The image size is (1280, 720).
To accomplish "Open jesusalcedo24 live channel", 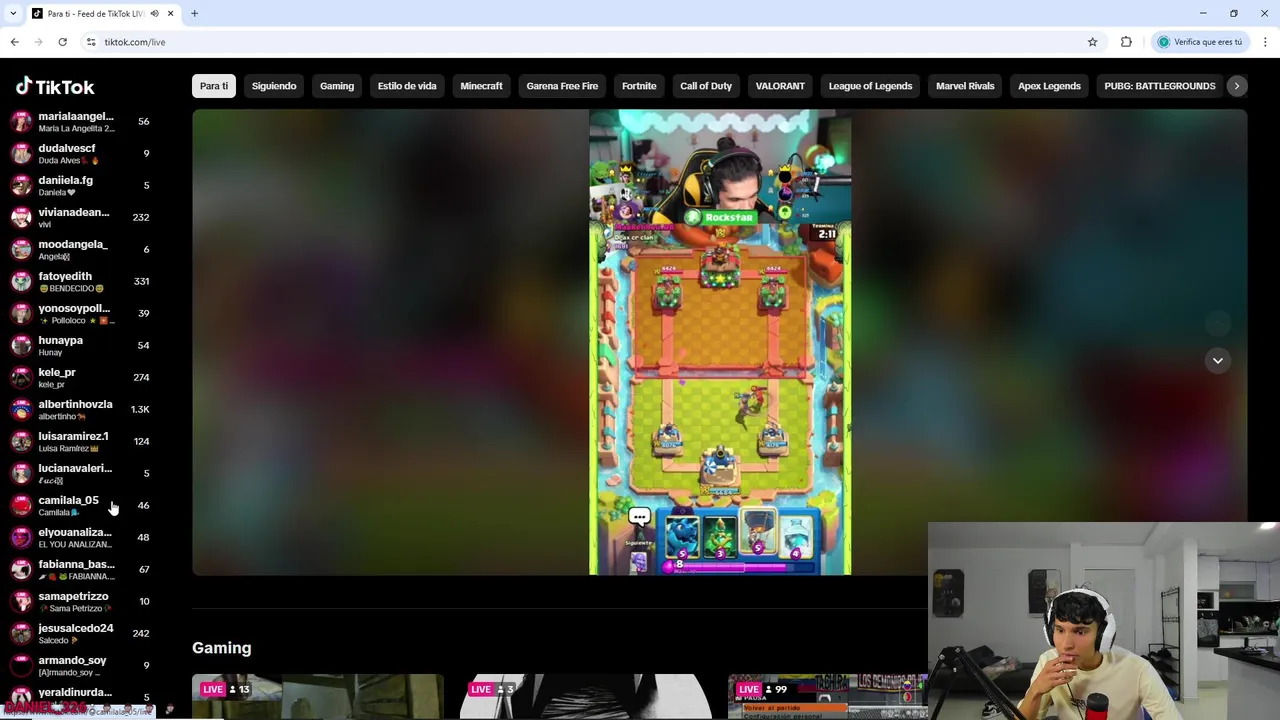I will tap(80, 634).
